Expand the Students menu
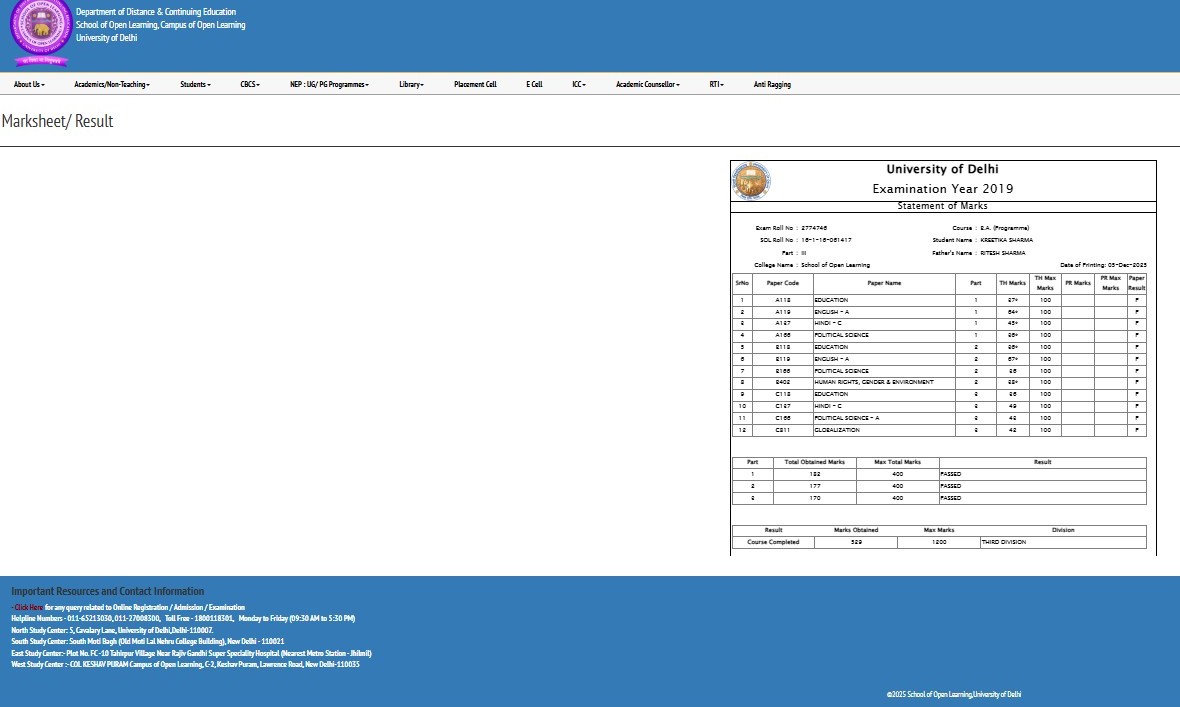Image resolution: width=1180 pixels, height=707 pixels. (195, 85)
